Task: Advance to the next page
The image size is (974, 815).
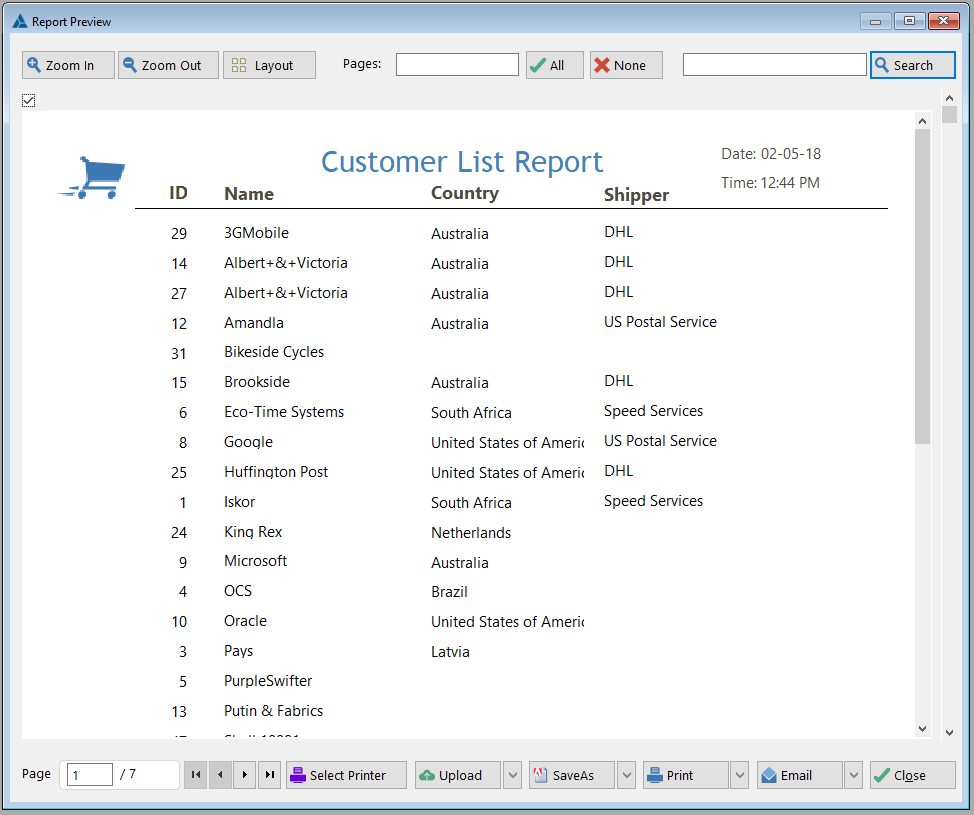Action: coord(245,775)
